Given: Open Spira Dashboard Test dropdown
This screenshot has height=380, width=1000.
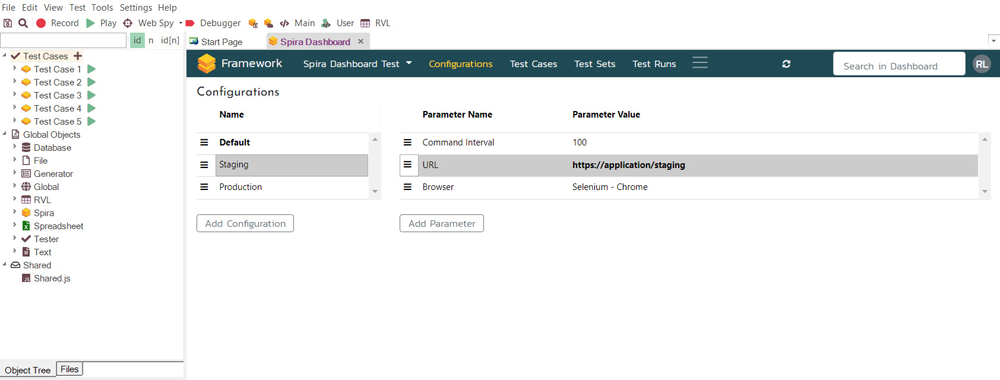Looking at the screenshot, I should (358, 64).
